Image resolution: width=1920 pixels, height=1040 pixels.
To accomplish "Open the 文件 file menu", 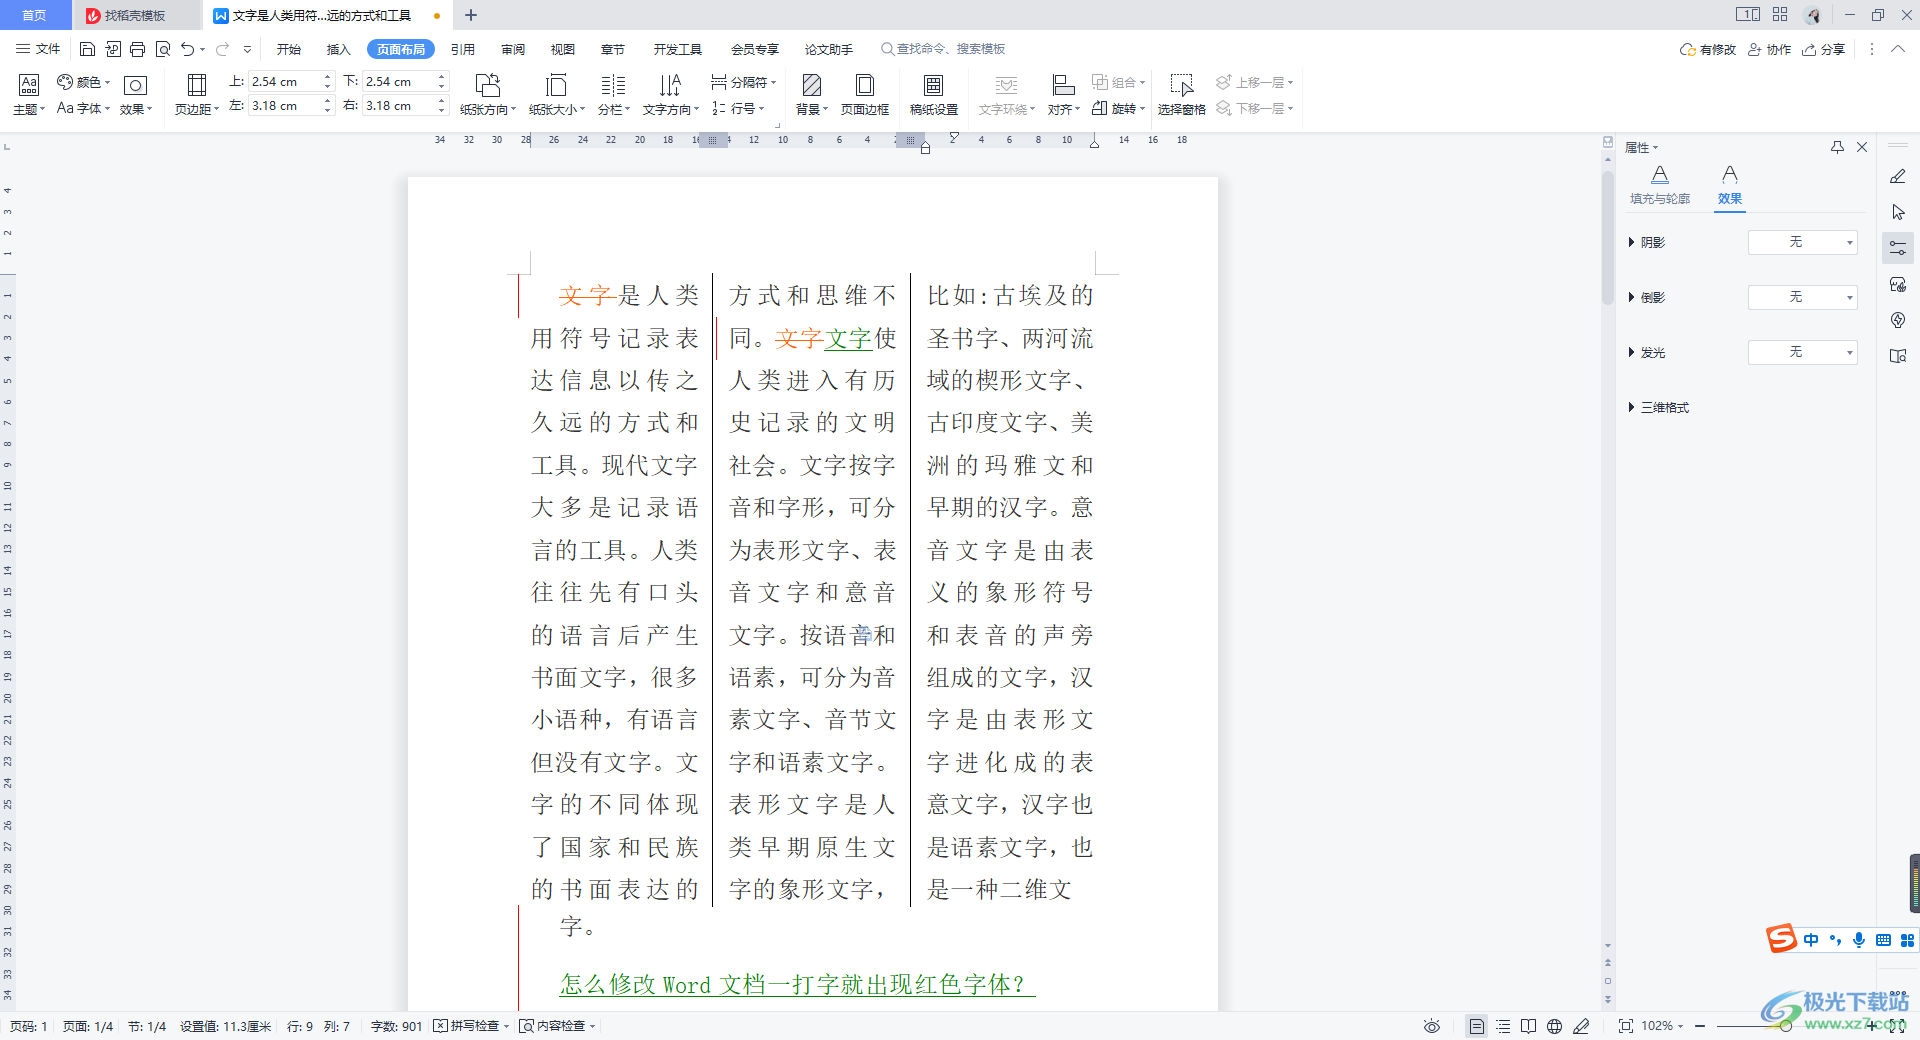I will (x=38, y=49).
